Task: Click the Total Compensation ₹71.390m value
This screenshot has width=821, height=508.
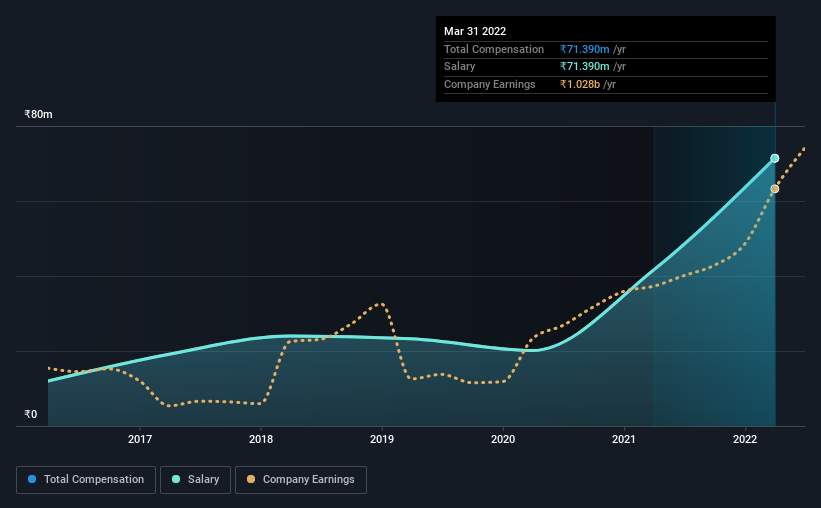Action: coord(584,49)
